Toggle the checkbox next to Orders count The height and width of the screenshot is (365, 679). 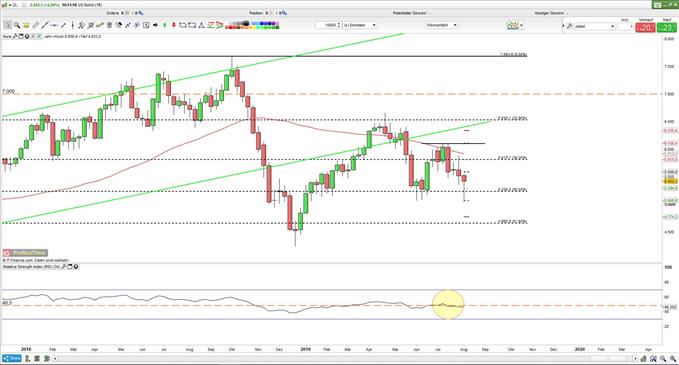127,13
